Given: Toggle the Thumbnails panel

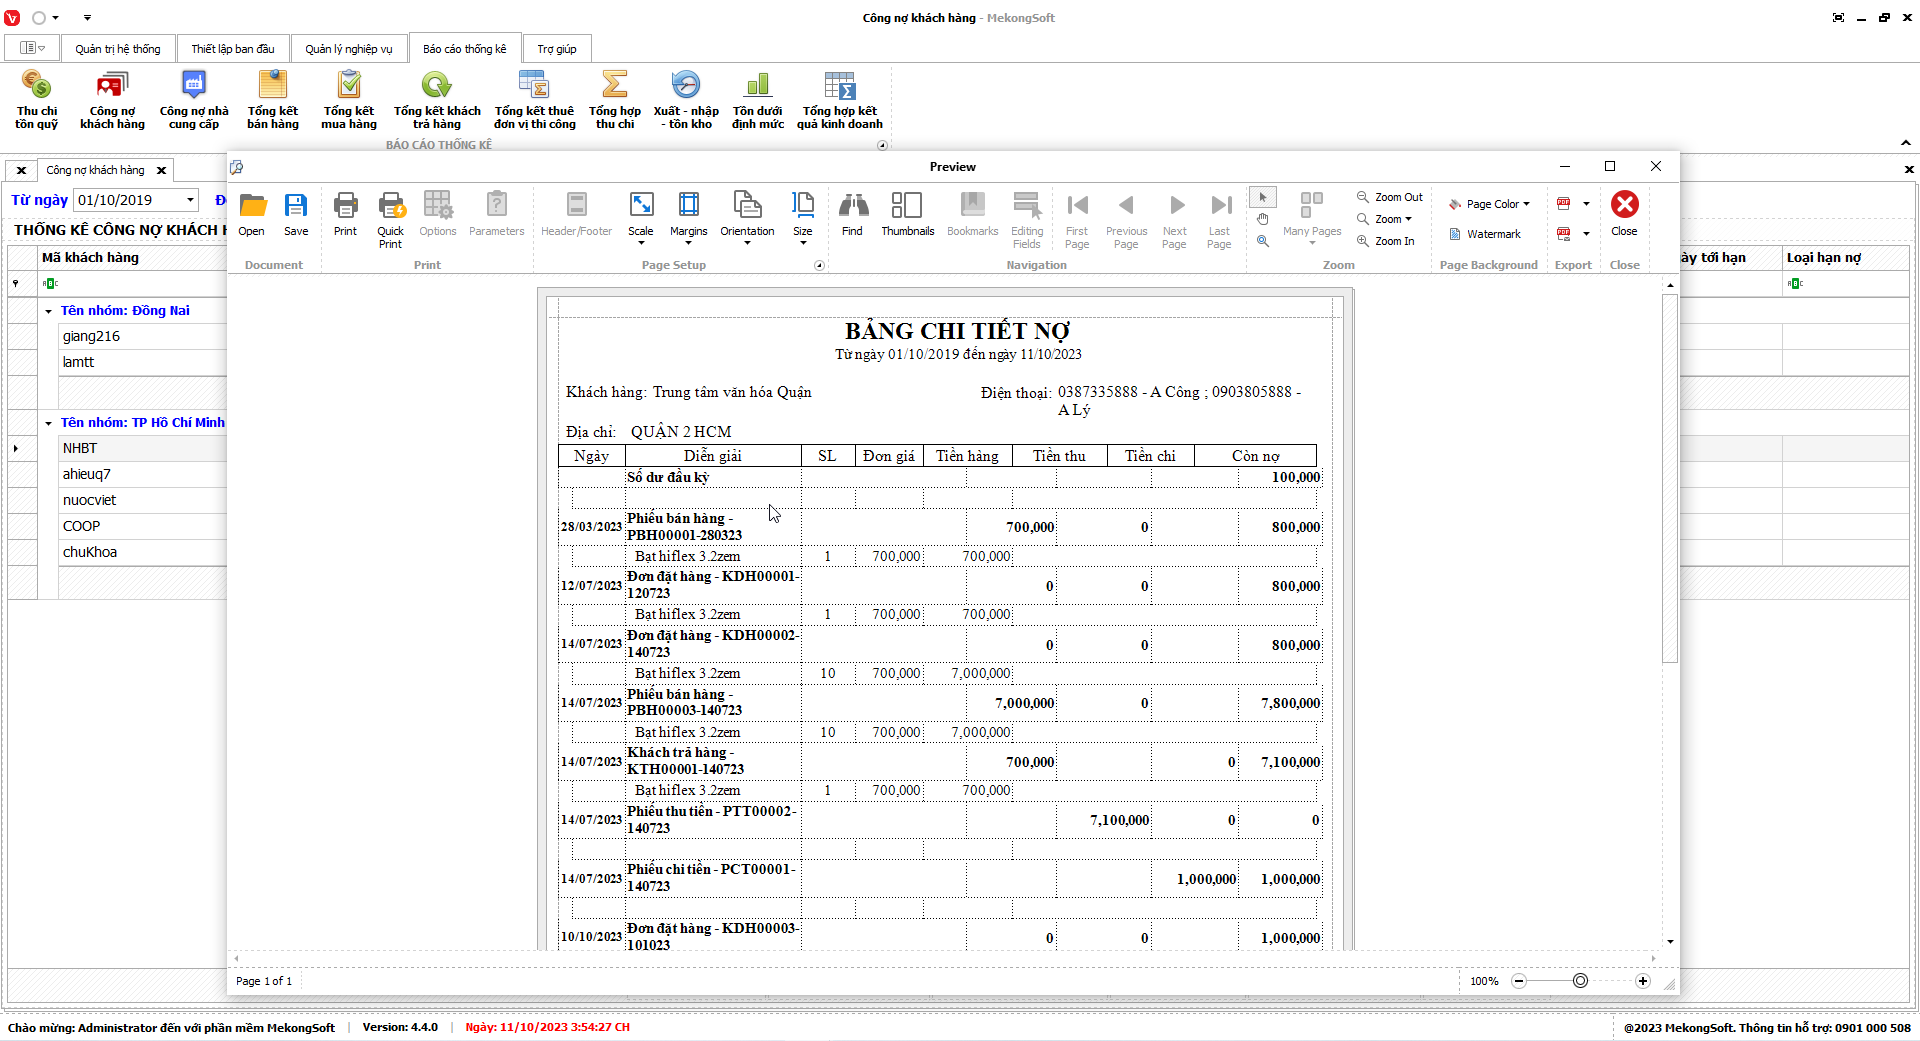Looking at the screenshot, I should pyautogui.click(x=907, y=215).
